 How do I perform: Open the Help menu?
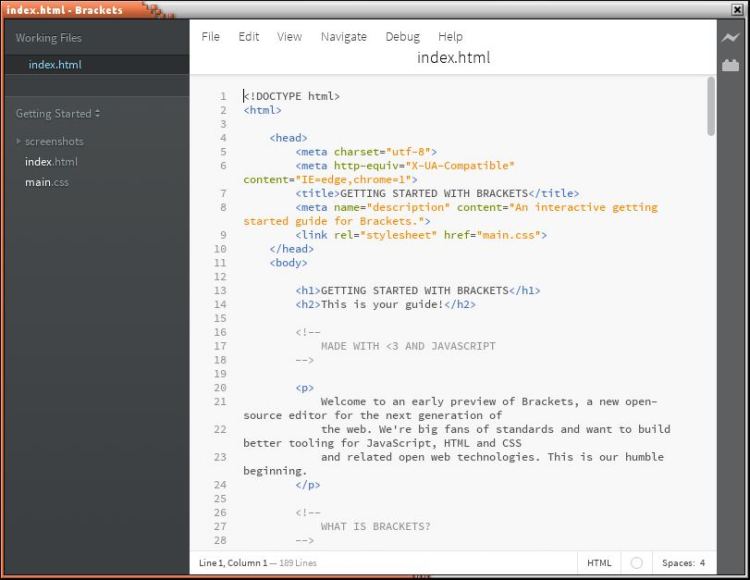click(x=450, y=37)
